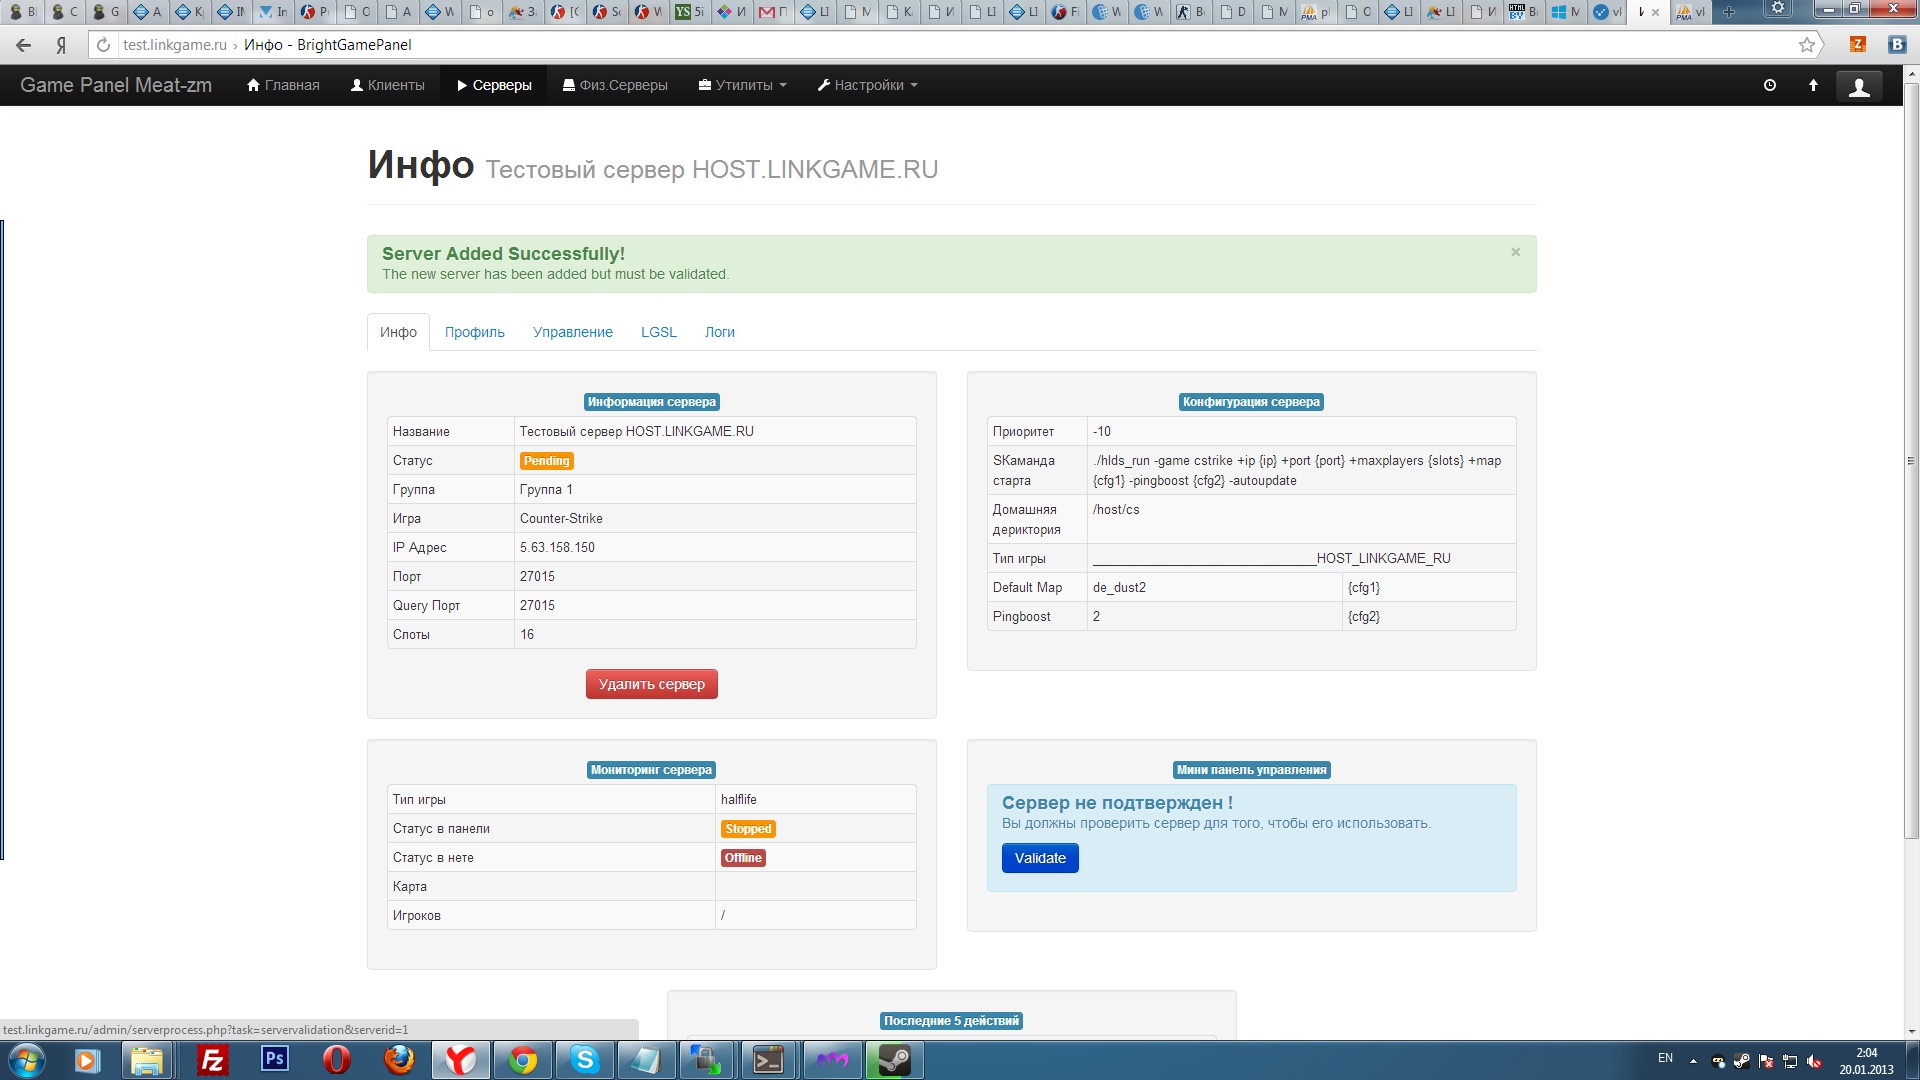Launch Steam from the taskbar
This screenshot has width=1920, height=1080.
(x=894, y=1060)
